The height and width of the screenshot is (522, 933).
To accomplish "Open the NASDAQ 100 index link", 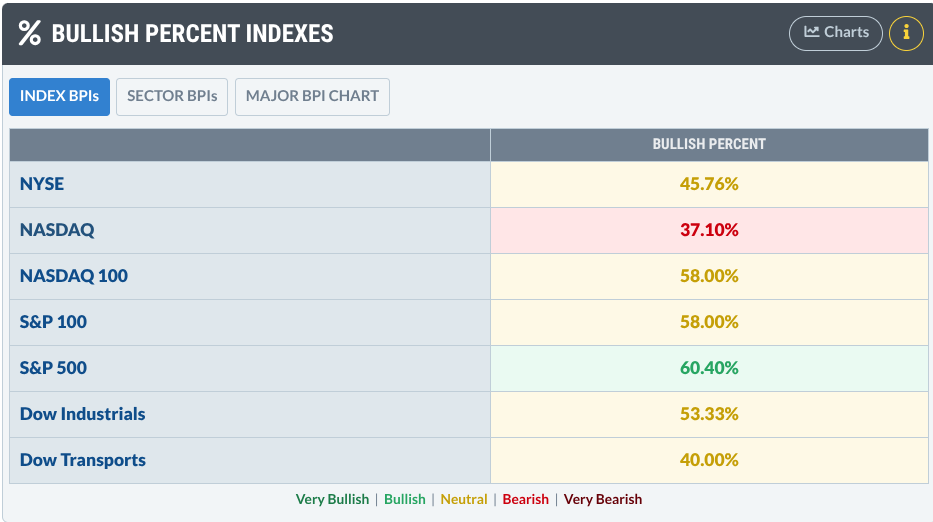I will click(74, 276).
